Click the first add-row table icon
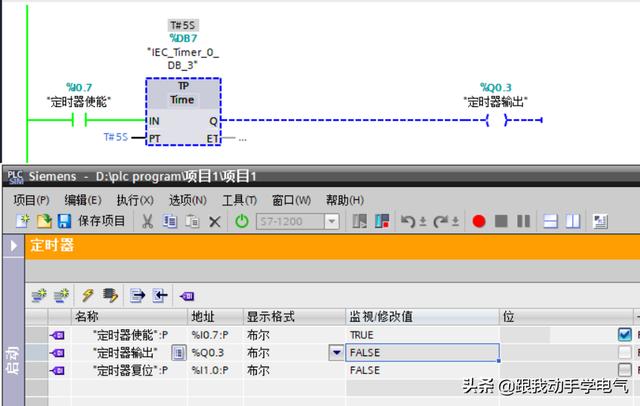 pos(39,295)
